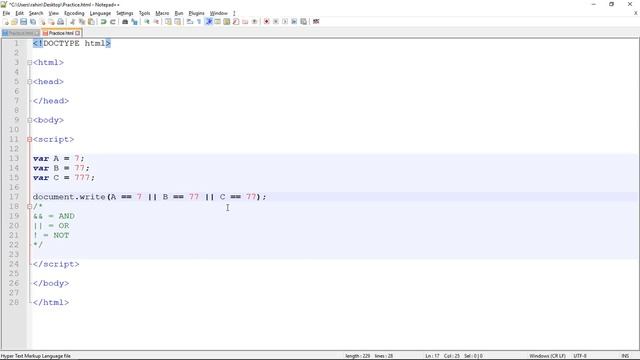
Task: Click the Undo toolbar icon
Action: click(x=103, y=22)
